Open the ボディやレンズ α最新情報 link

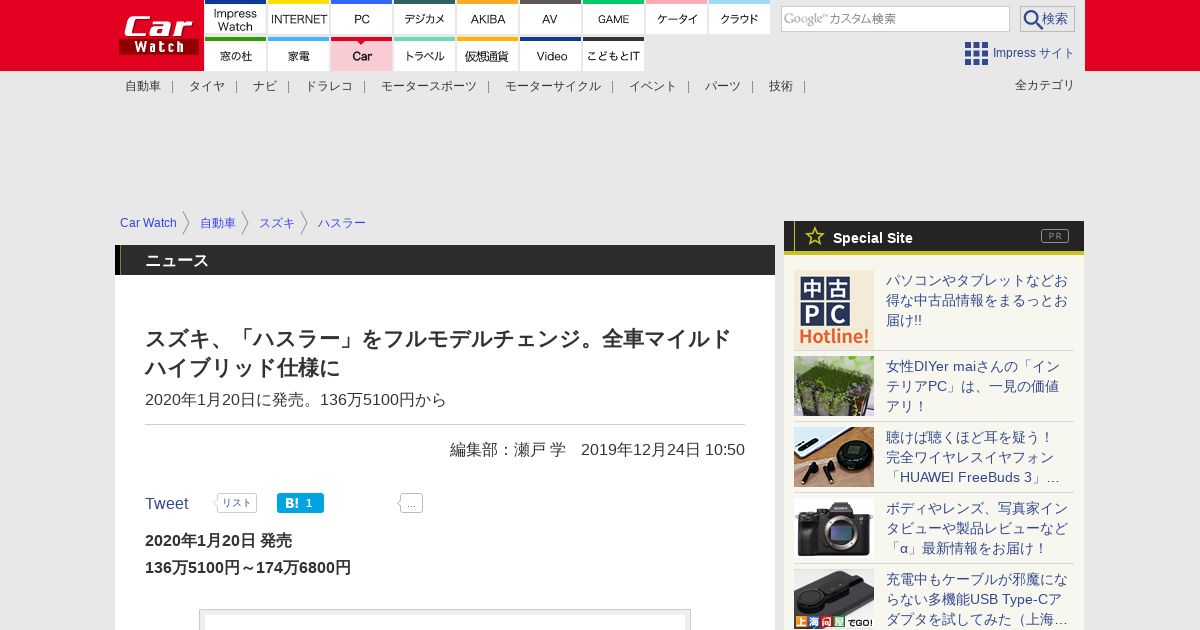[977, 528]
